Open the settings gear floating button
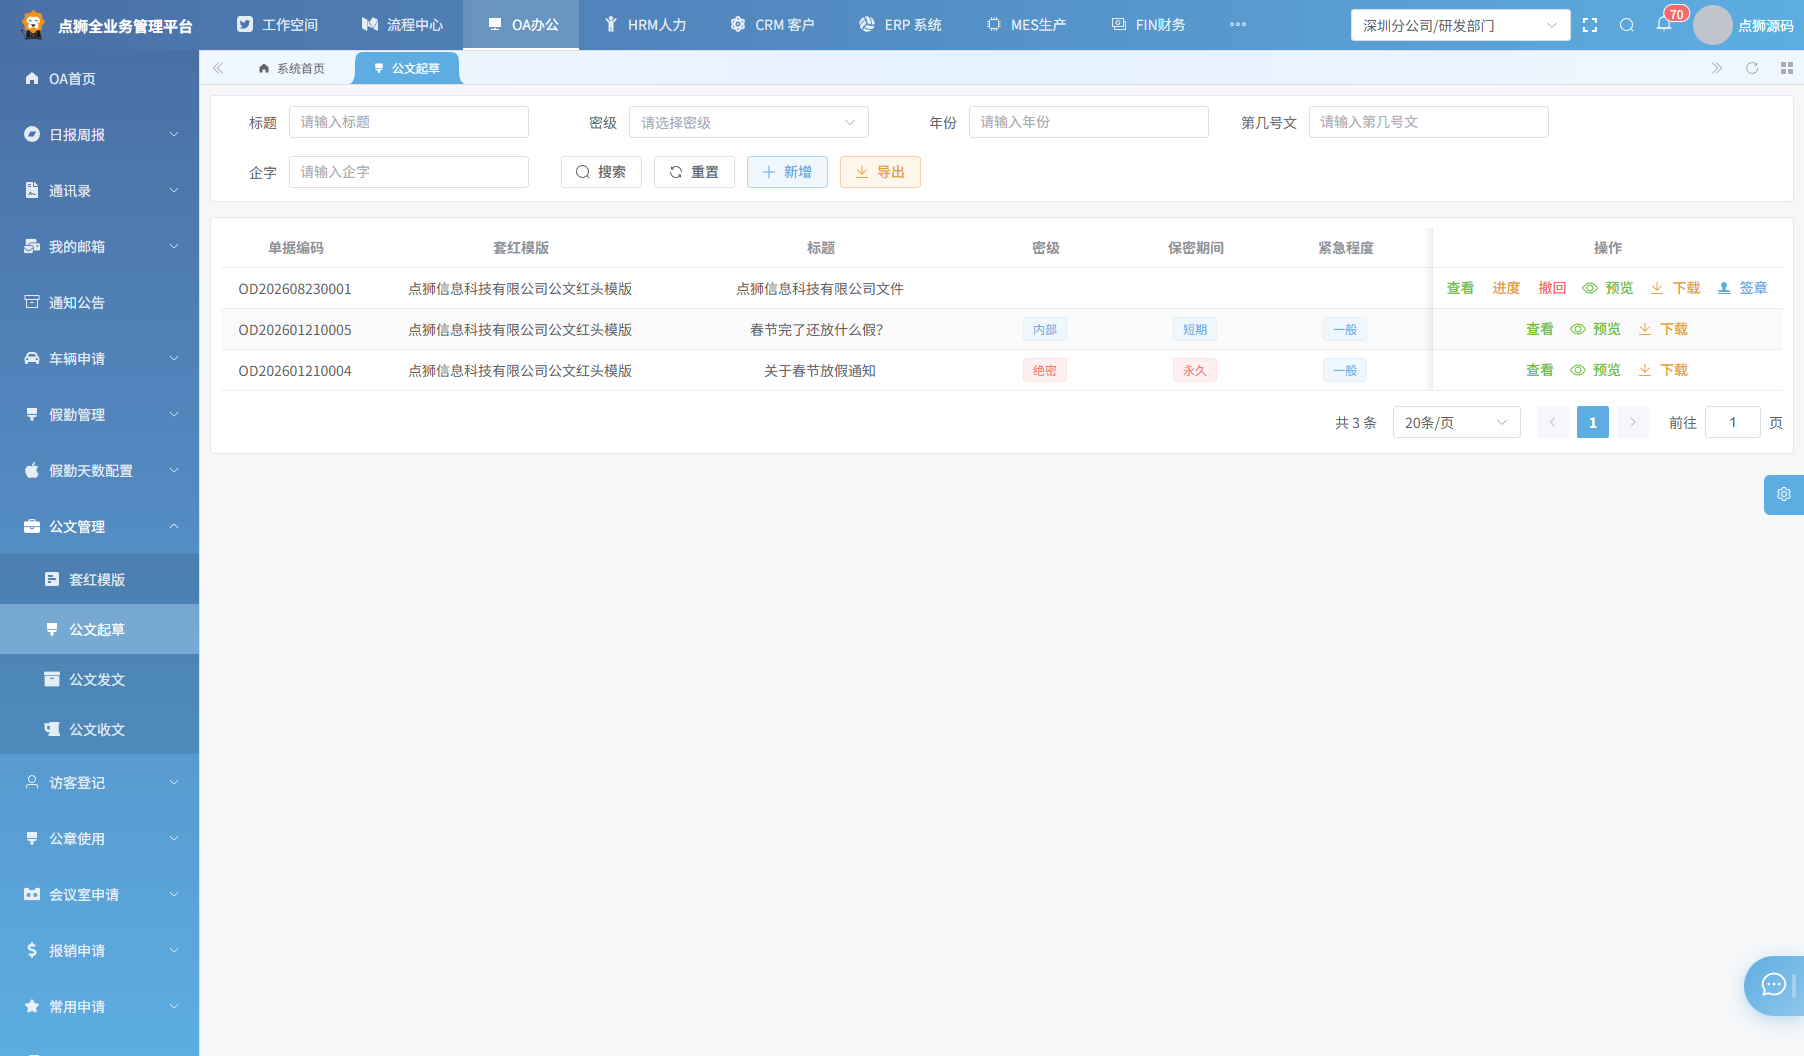 [x=1784, y=494]
